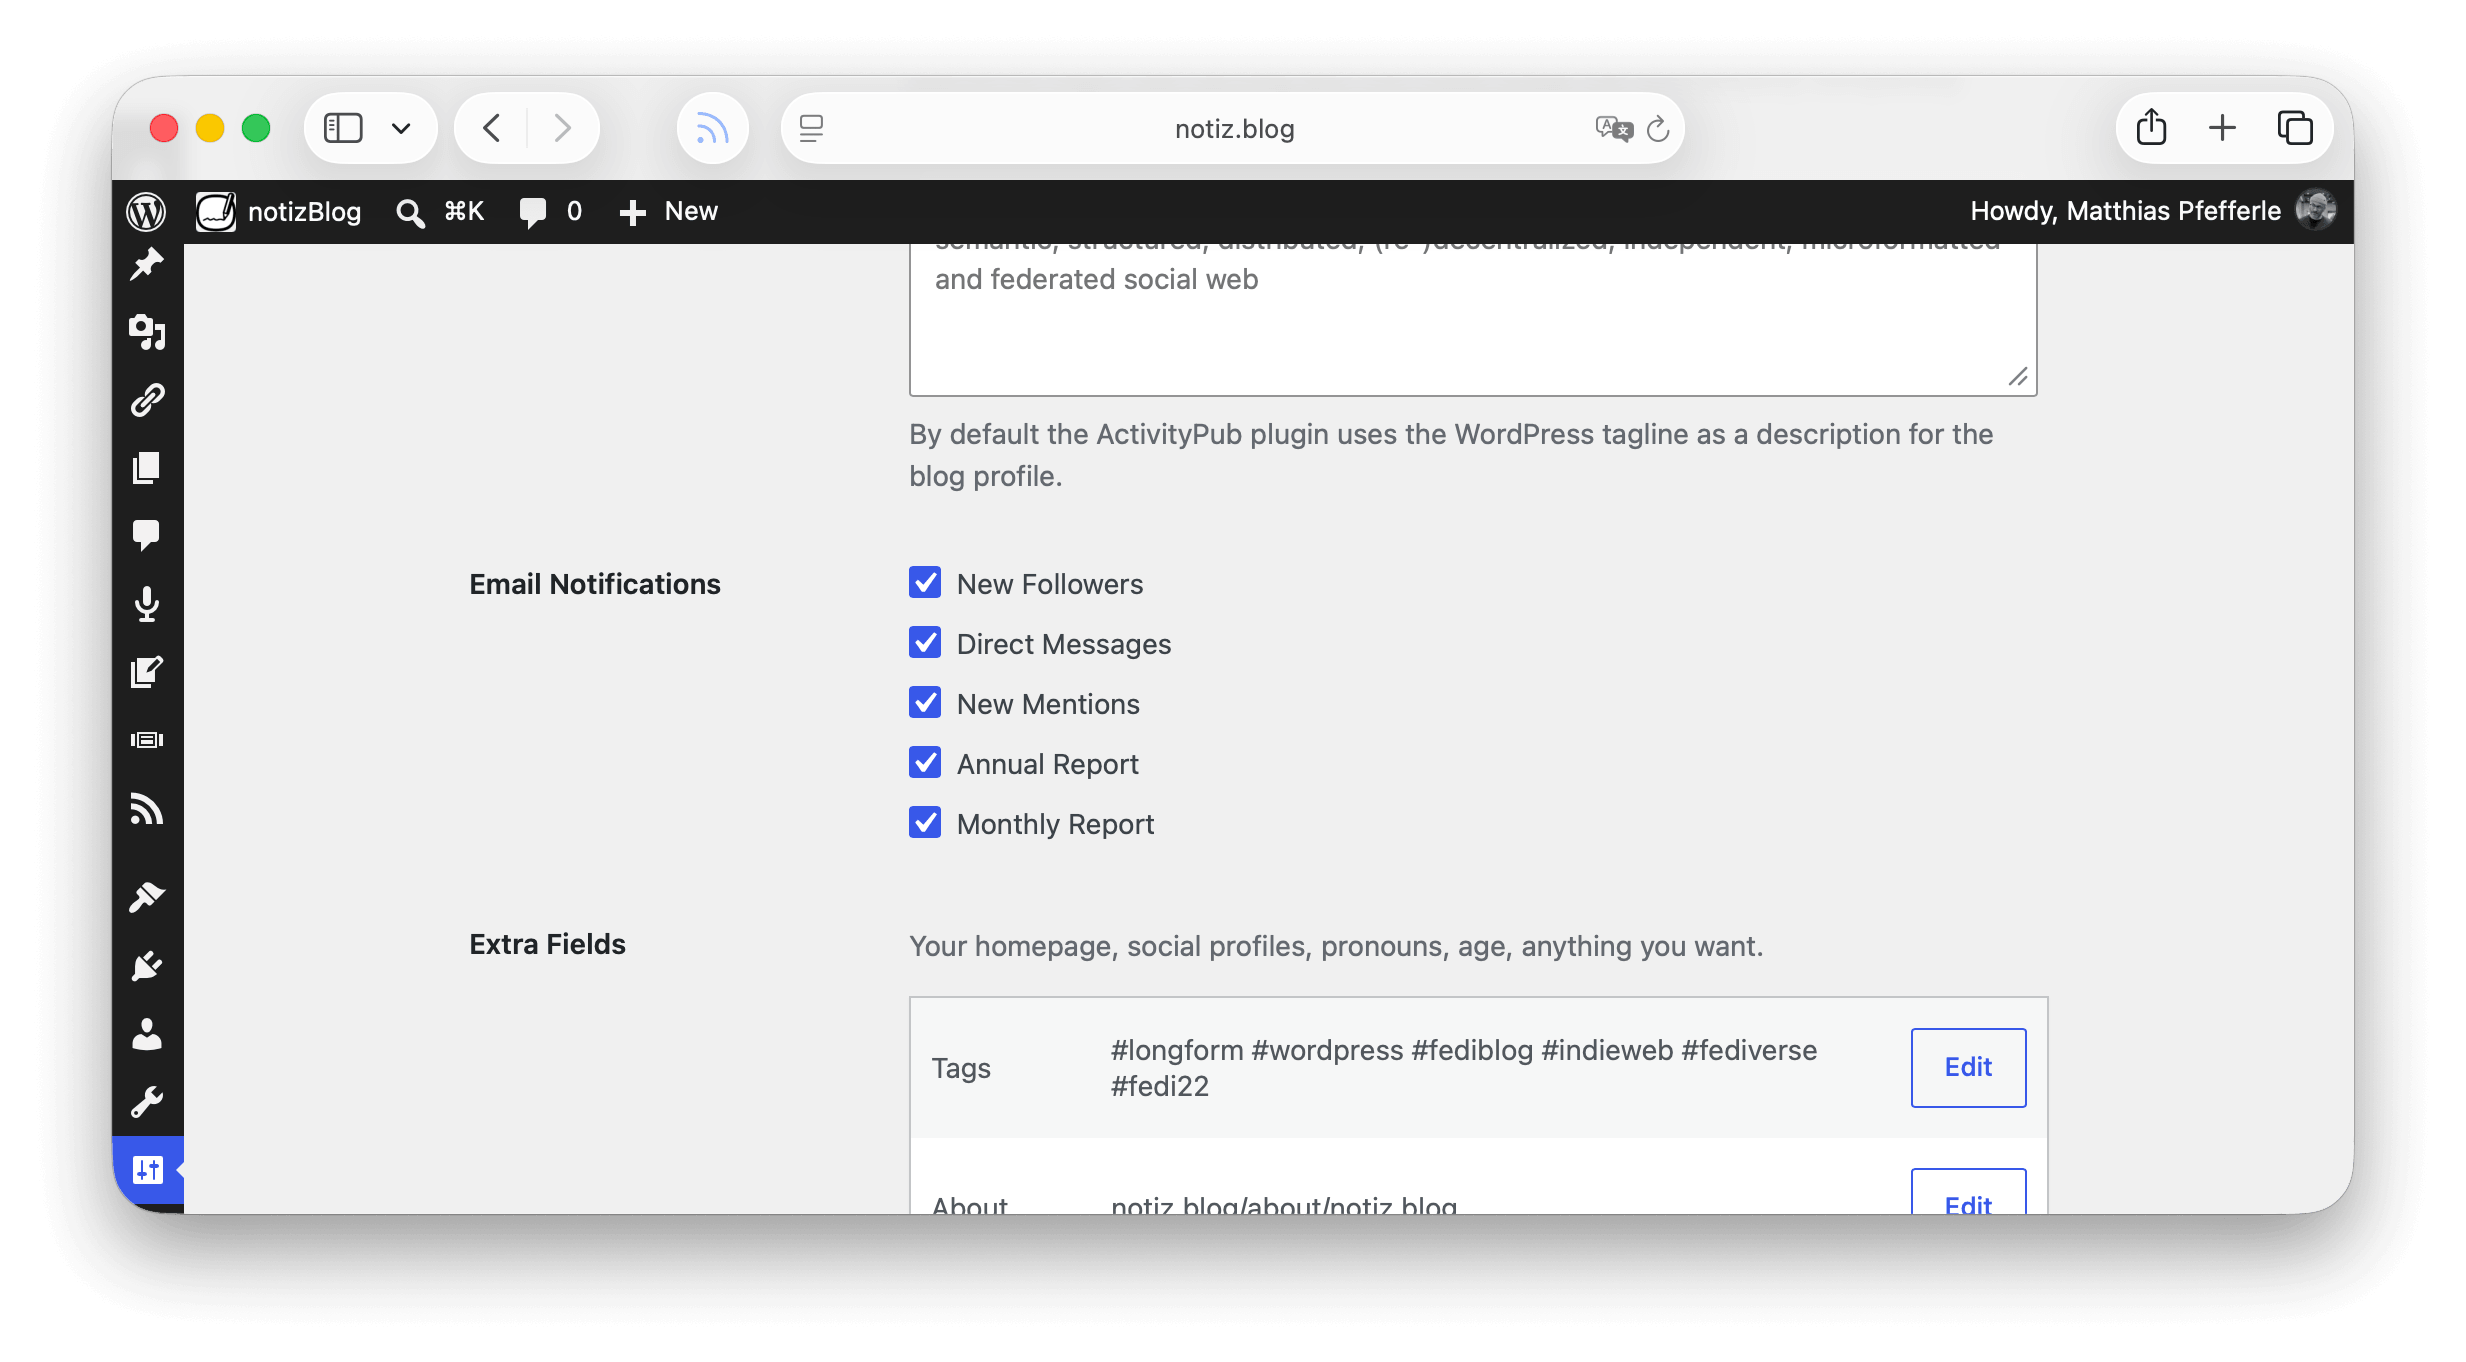Screen dimensions: 2466x1362
Task: Open Settings via the highlighted sliders icon
Action: coord(147,1170)
